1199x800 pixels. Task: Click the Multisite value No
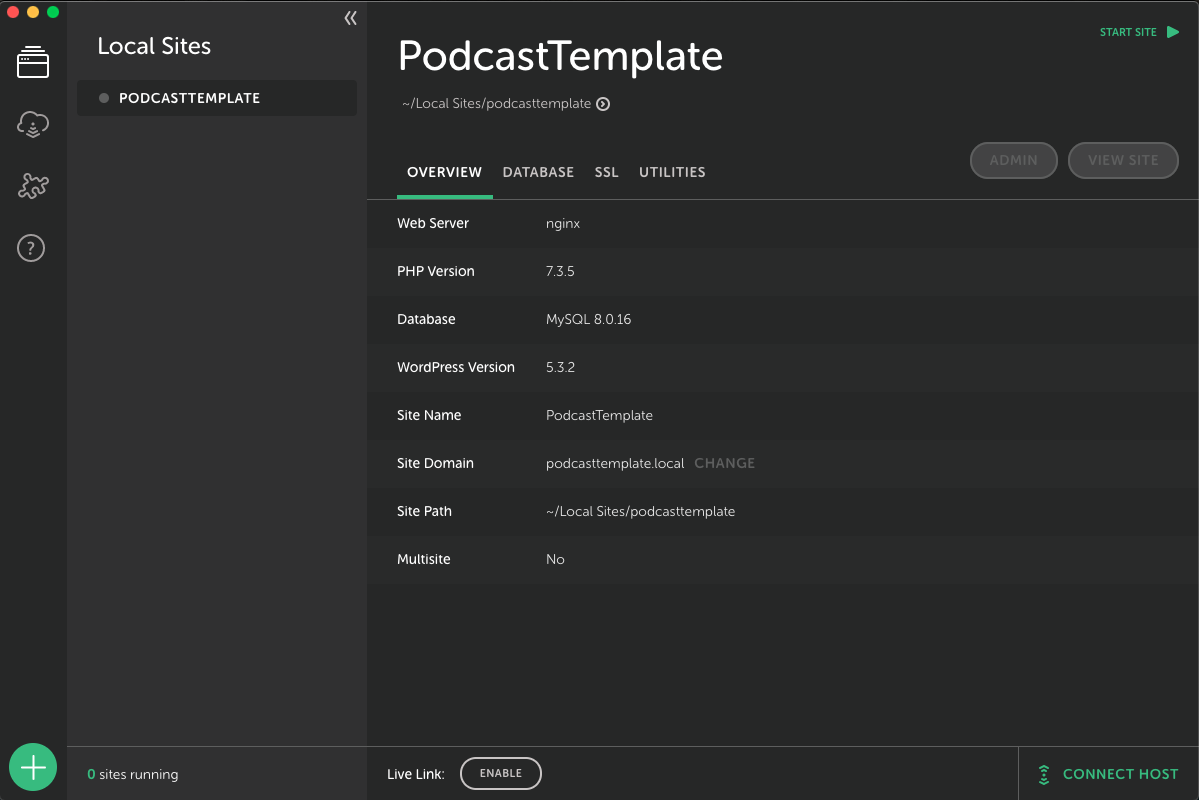555,560
